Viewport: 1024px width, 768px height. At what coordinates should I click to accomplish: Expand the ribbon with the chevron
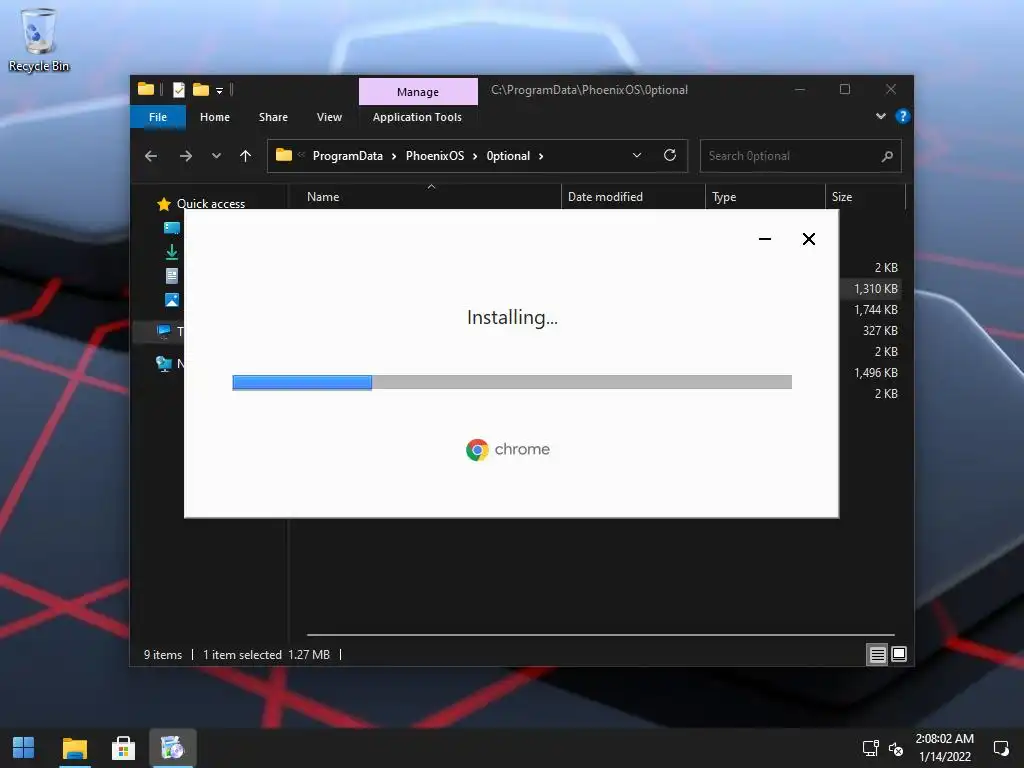pyautogui.click(x=880, y=116)
